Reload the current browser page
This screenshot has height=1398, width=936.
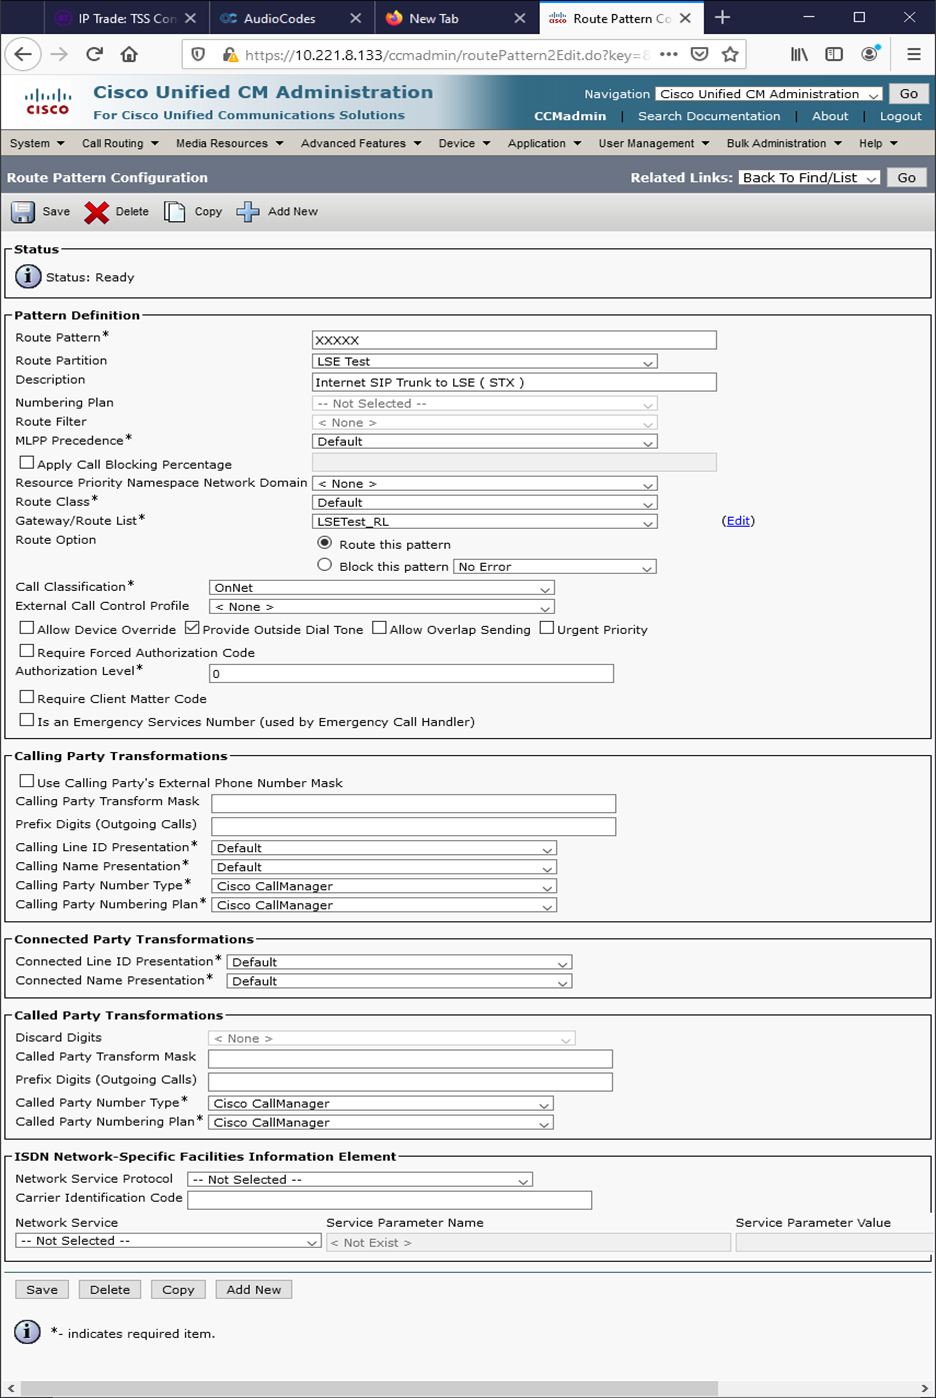click(95, 55)
